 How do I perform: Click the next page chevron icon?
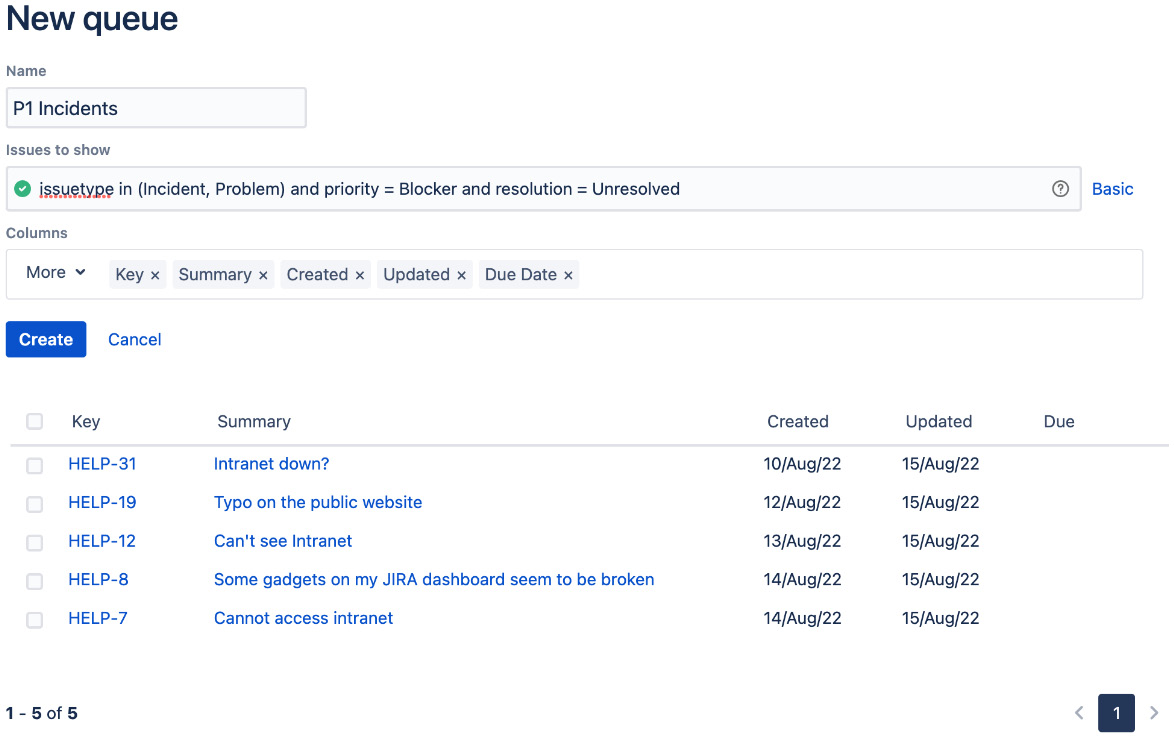1154,712
